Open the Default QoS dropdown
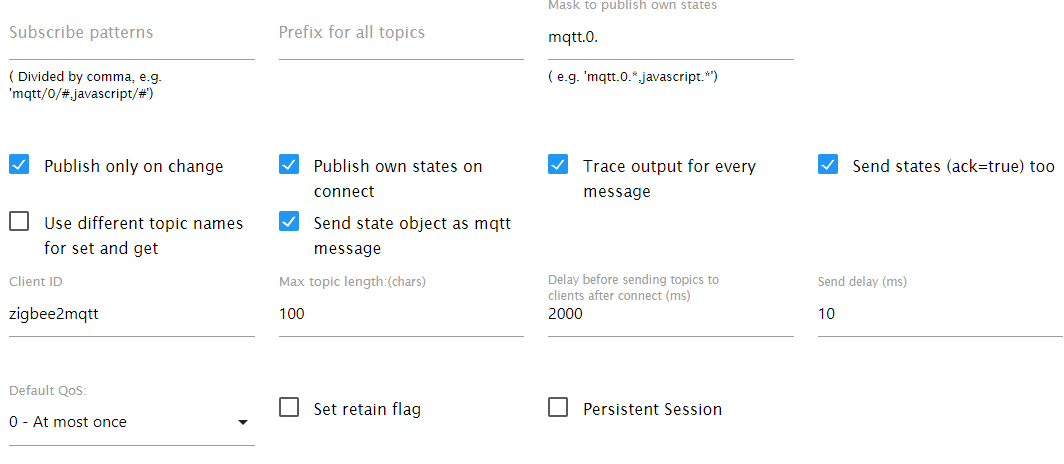Image resolution: width=1064 pixels, height=464 pixels. pos(132,422)
